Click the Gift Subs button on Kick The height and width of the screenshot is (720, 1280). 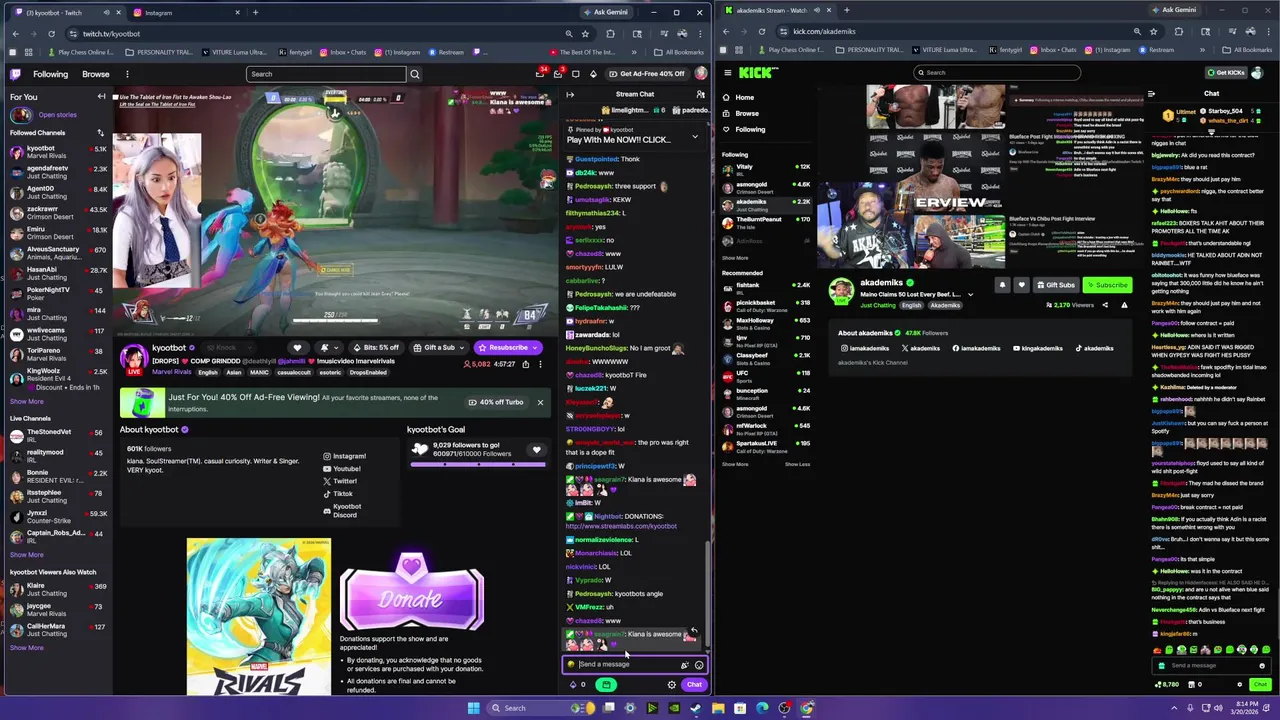(1055, 285)
